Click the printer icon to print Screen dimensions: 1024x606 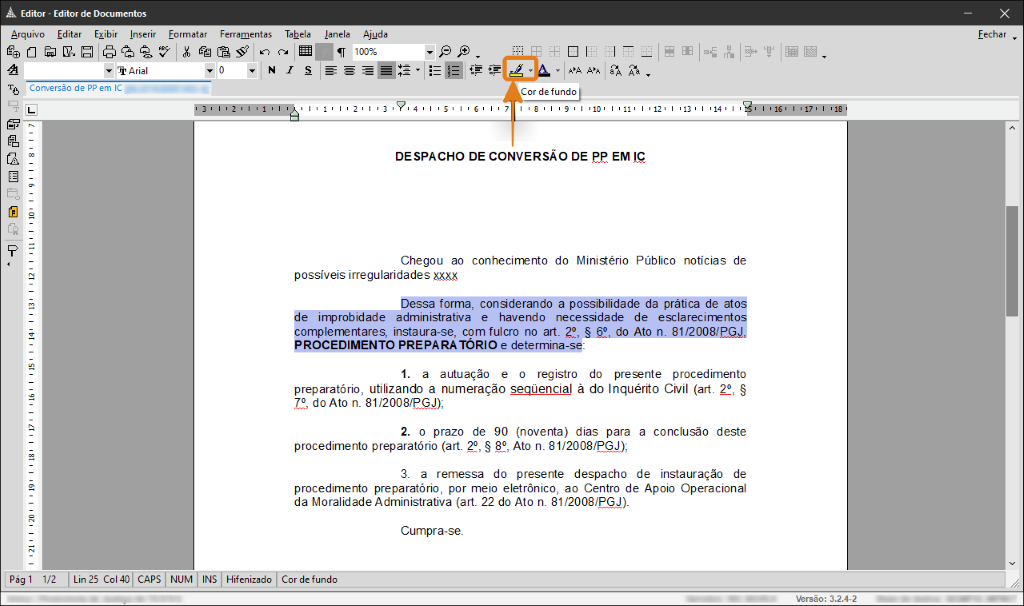click(x=109, y=52)
